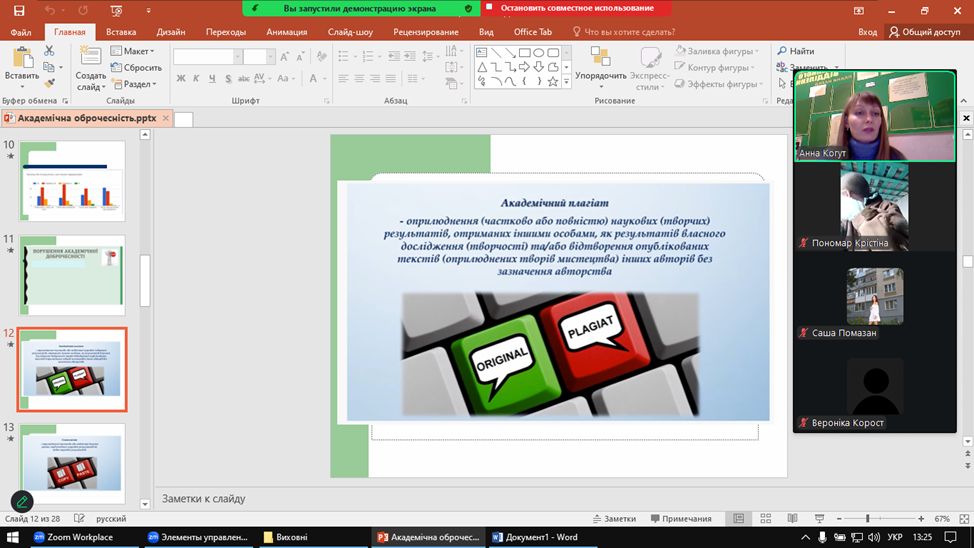The image size is (974, 548).
Task: Switch to slide sorter view icon
Action: [x=765, y=519]
